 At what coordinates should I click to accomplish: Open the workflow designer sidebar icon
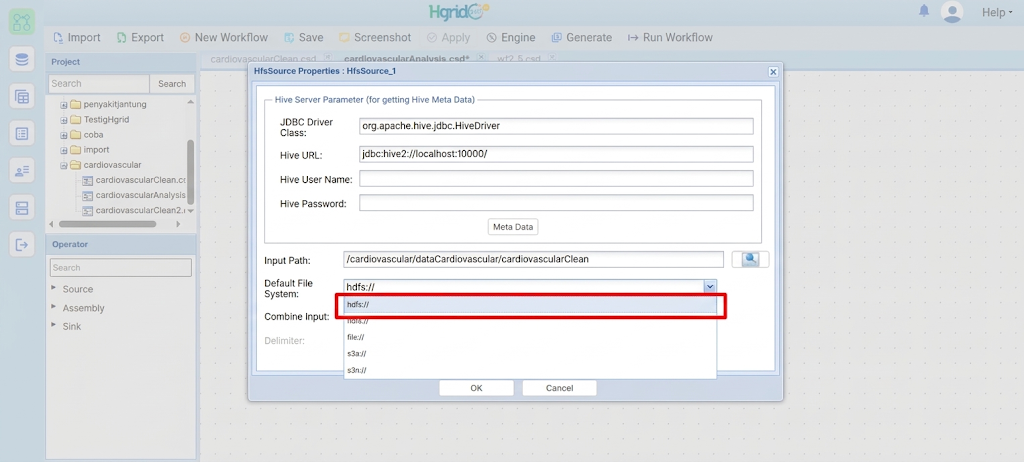22,22
